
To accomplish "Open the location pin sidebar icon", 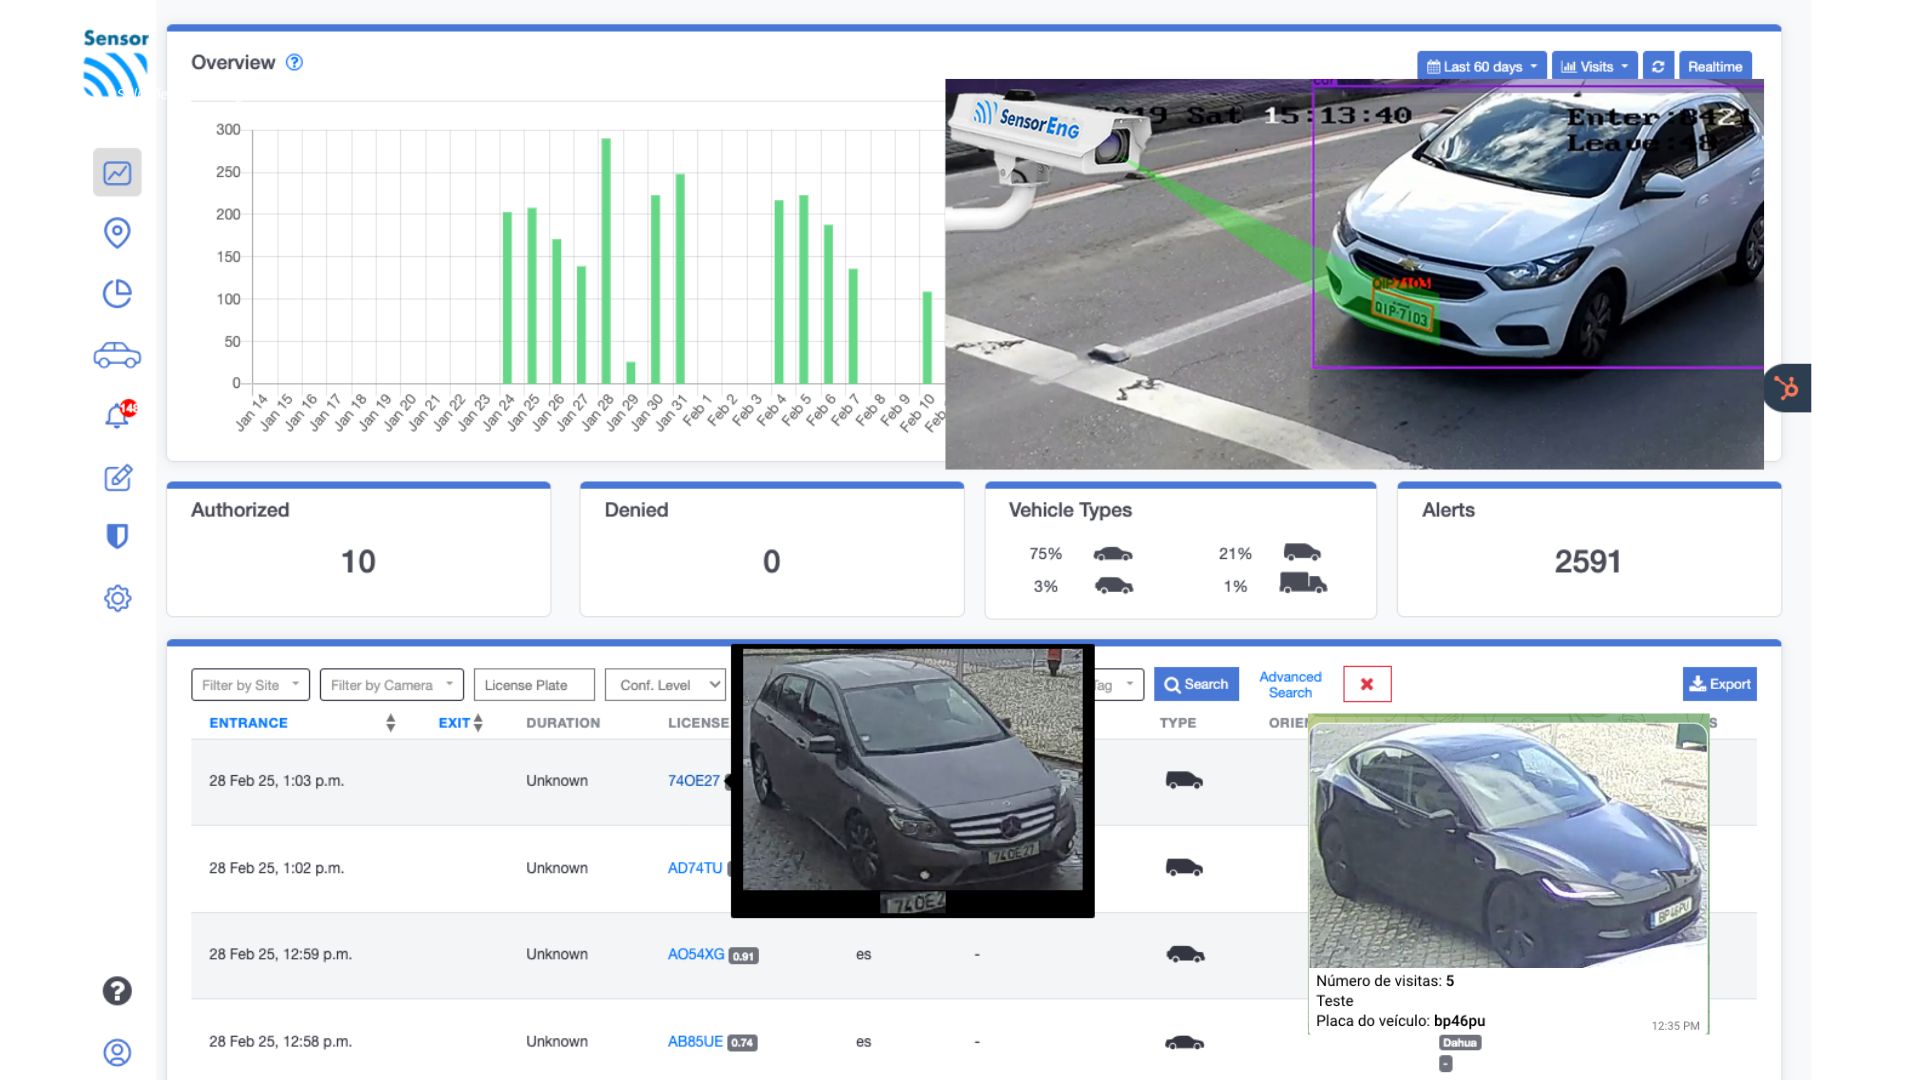I will pyautogui.click(x=117, y=233).
